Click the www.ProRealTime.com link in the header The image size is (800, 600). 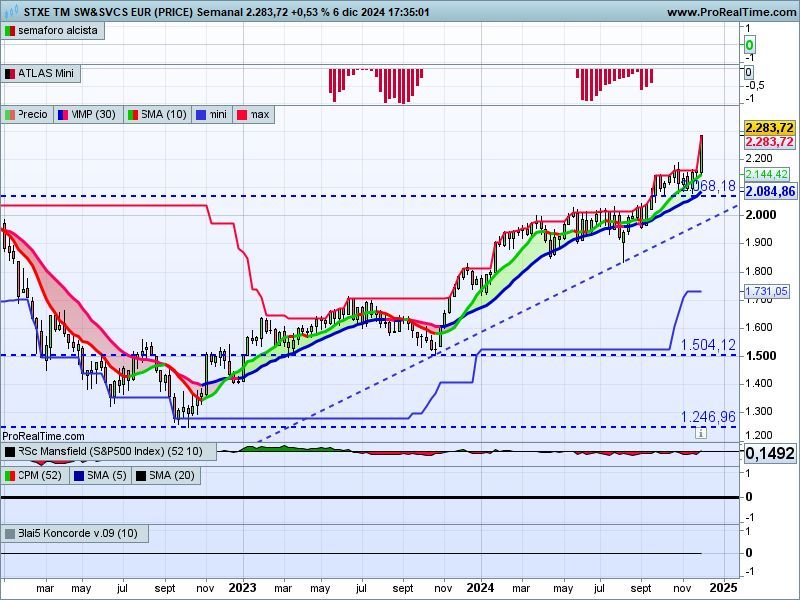(732, 12)
